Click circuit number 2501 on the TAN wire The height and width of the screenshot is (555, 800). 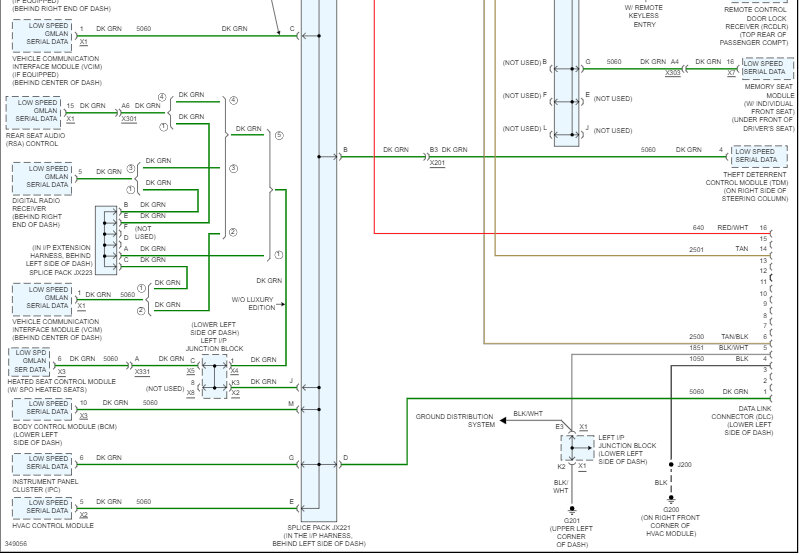(x=696, y=249)
